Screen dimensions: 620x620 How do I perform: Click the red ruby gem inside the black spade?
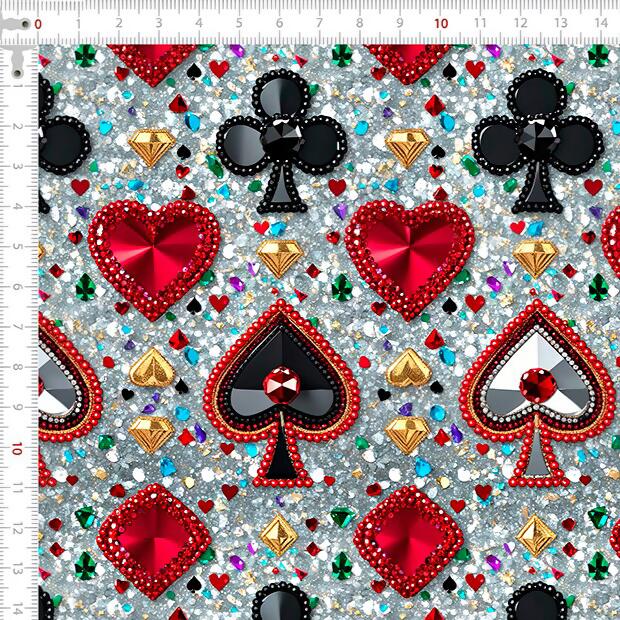coord(281,383)
